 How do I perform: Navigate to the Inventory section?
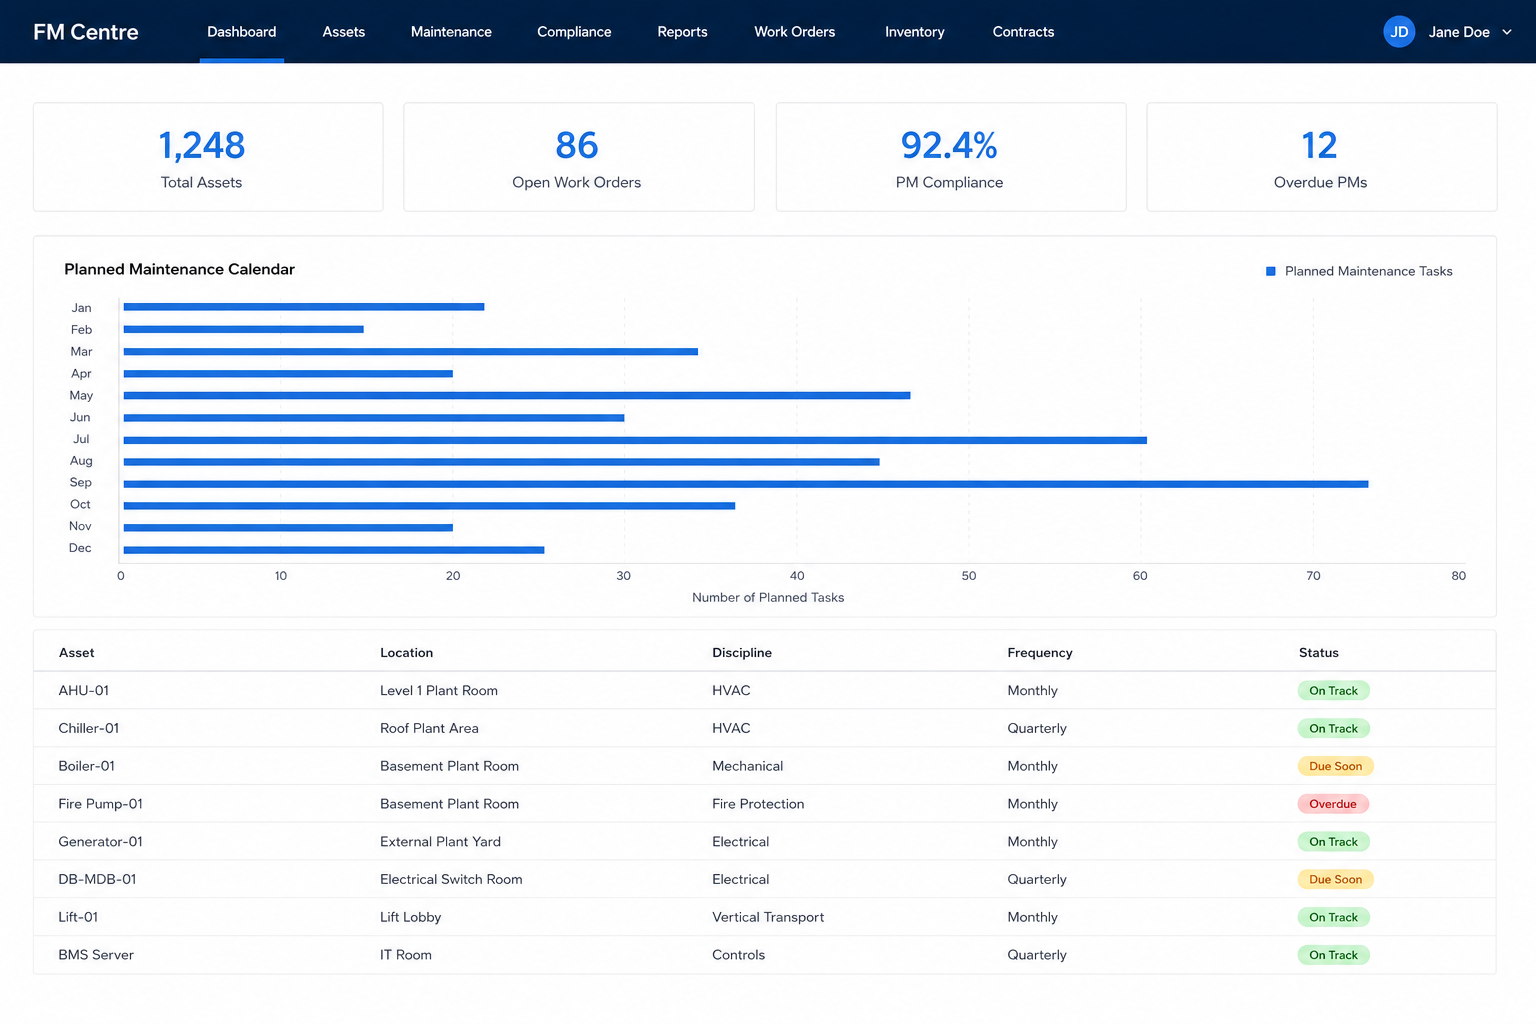point(915,32)
